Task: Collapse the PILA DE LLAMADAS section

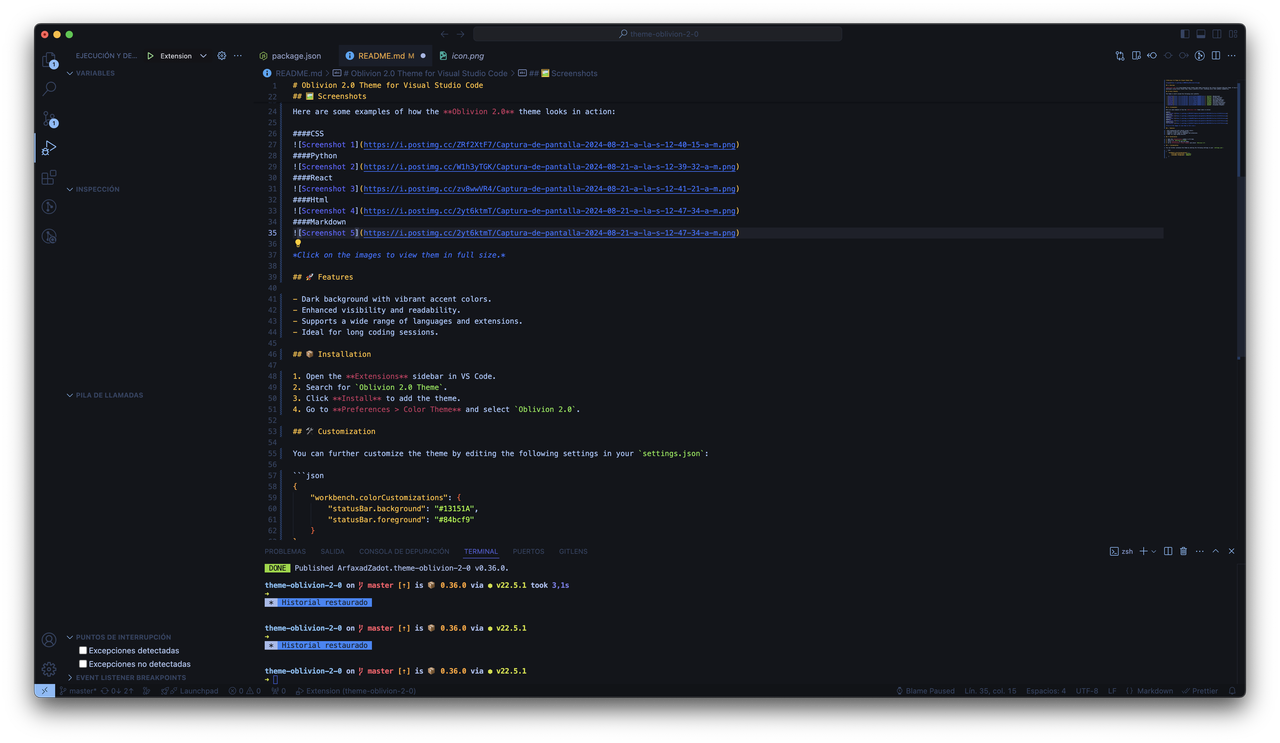Action: [105, 395]
